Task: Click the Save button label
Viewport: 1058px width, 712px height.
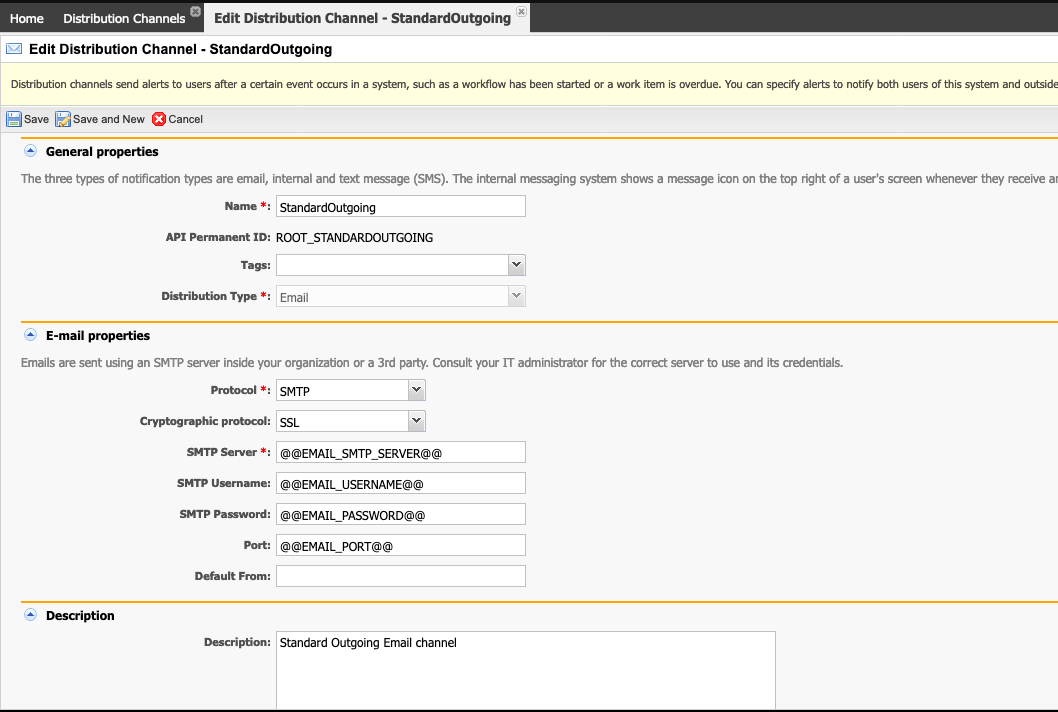Action: tap(36, 119)
